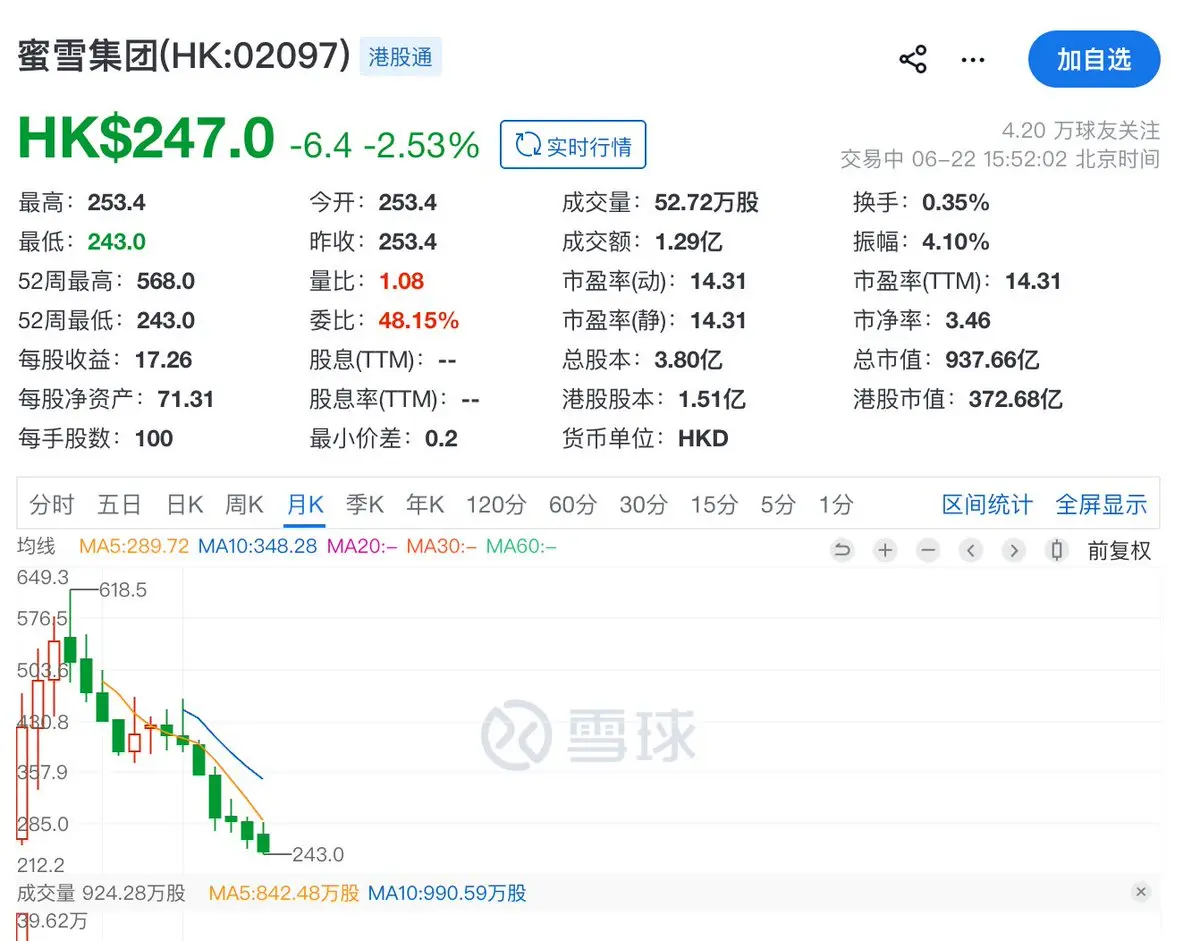This screenshot has height=941, width=1200.
Task: Click MA5:289.72 moving average label
Action: [x=134, y=546]
